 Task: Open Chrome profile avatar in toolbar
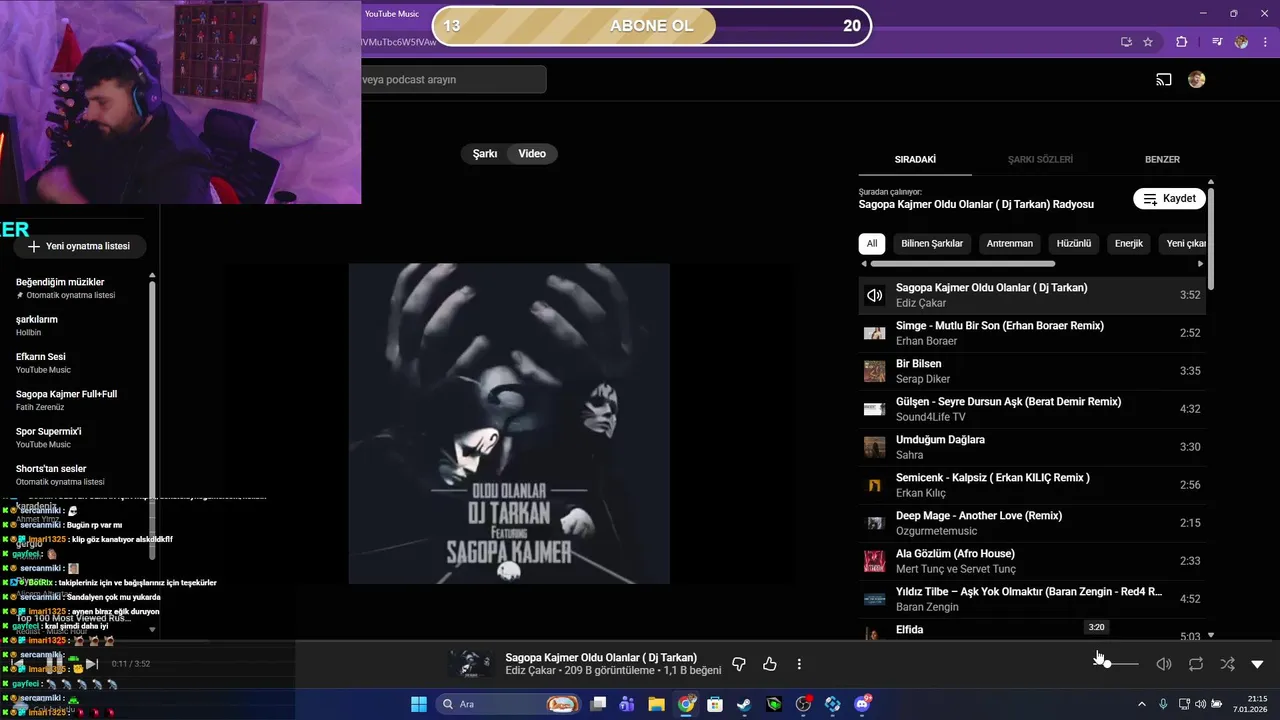[x=1241, y=42]
